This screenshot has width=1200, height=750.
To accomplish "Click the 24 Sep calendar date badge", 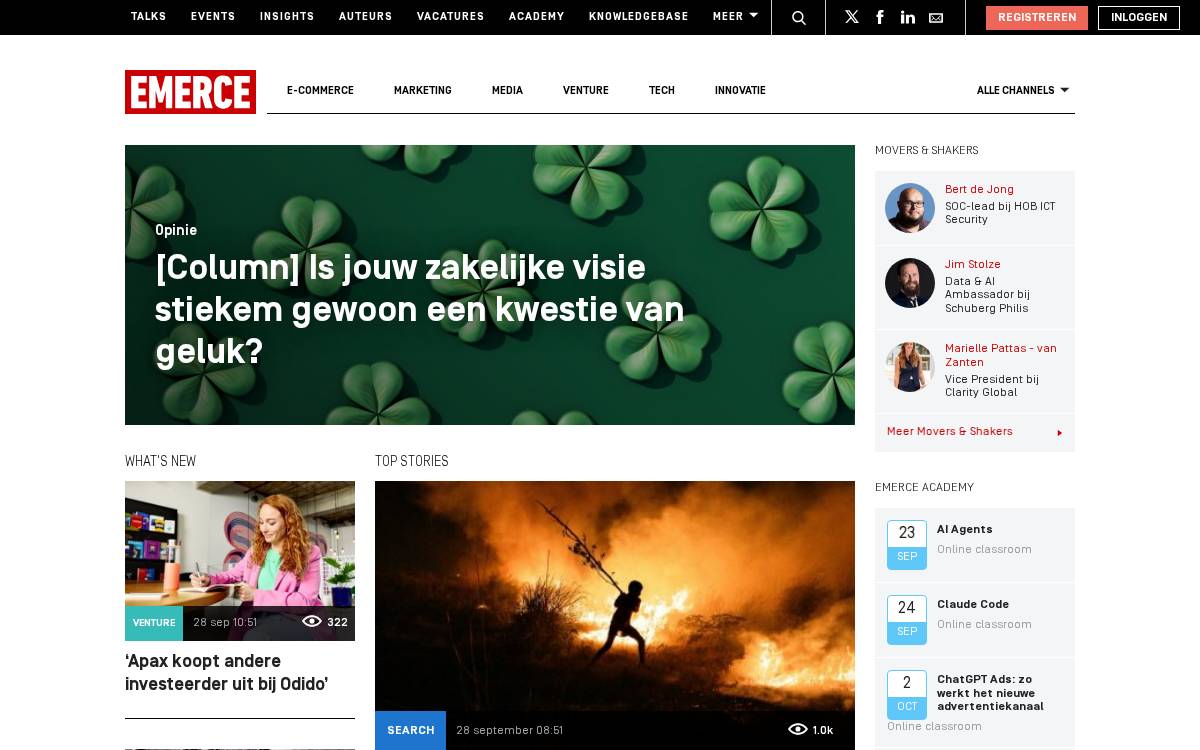I will coord(907,620).
